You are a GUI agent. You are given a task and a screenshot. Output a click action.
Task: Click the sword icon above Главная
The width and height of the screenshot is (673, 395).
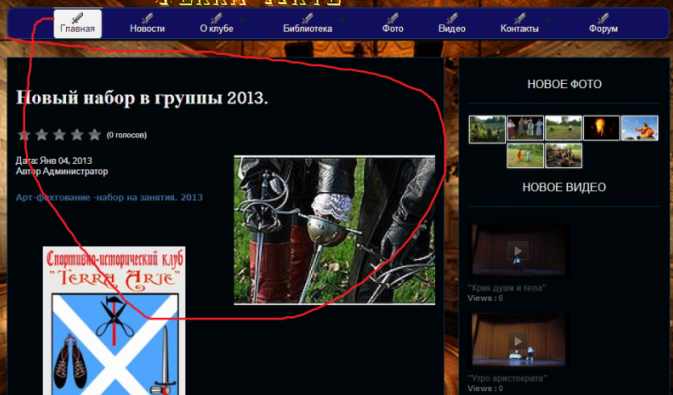pyautogui.click(x=77, y=18)
